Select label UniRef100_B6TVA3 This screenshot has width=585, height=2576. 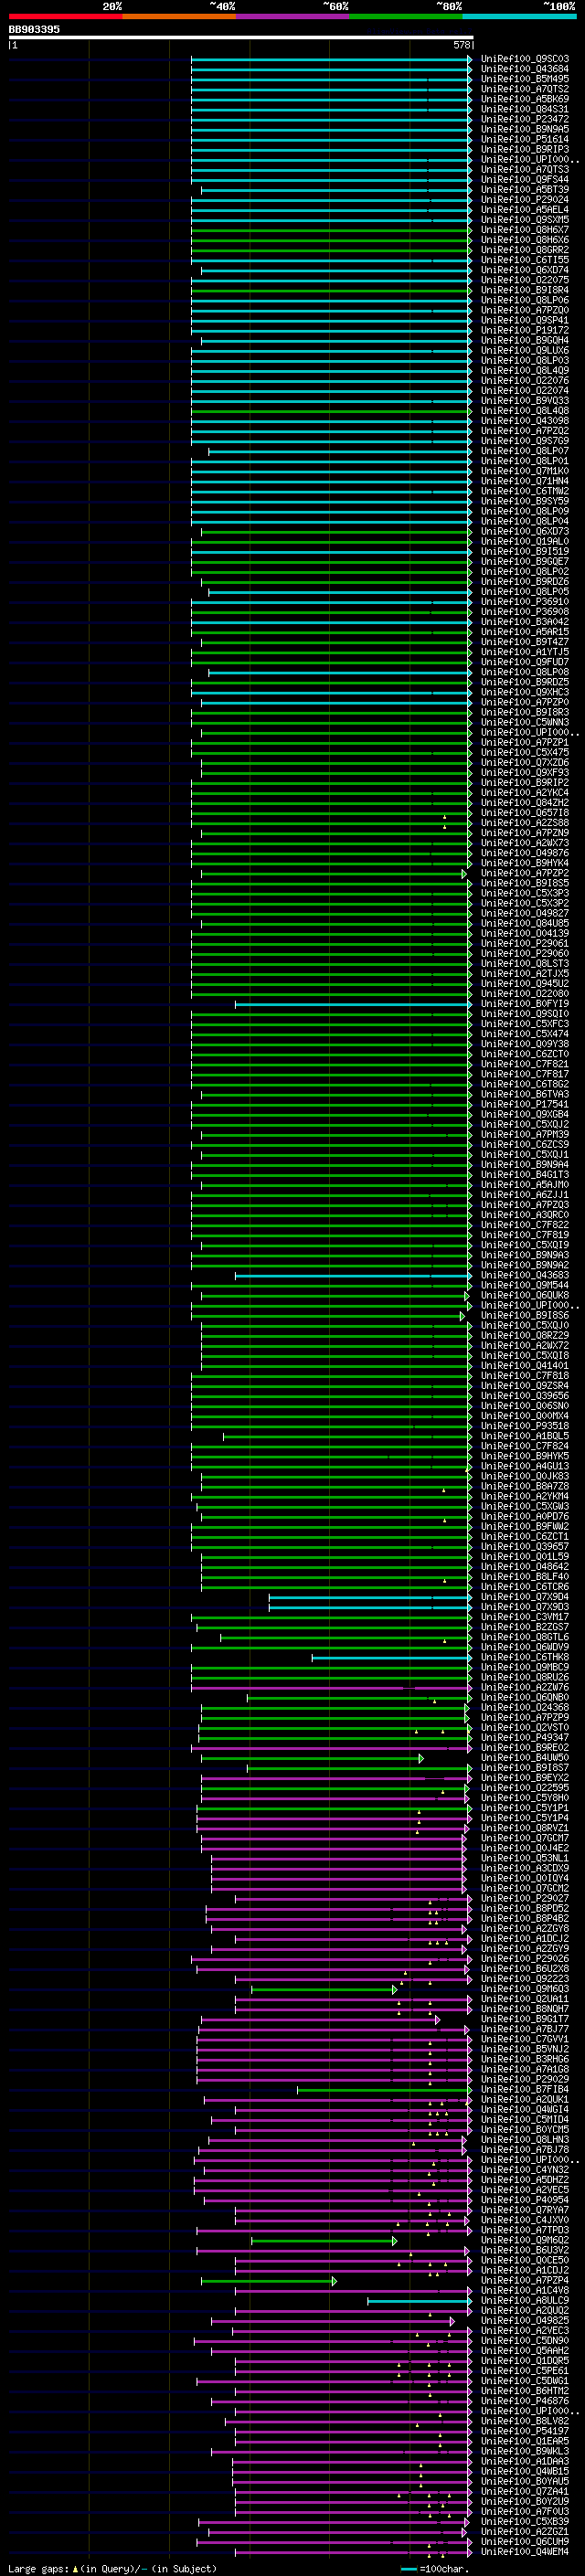coord(525,1094)
